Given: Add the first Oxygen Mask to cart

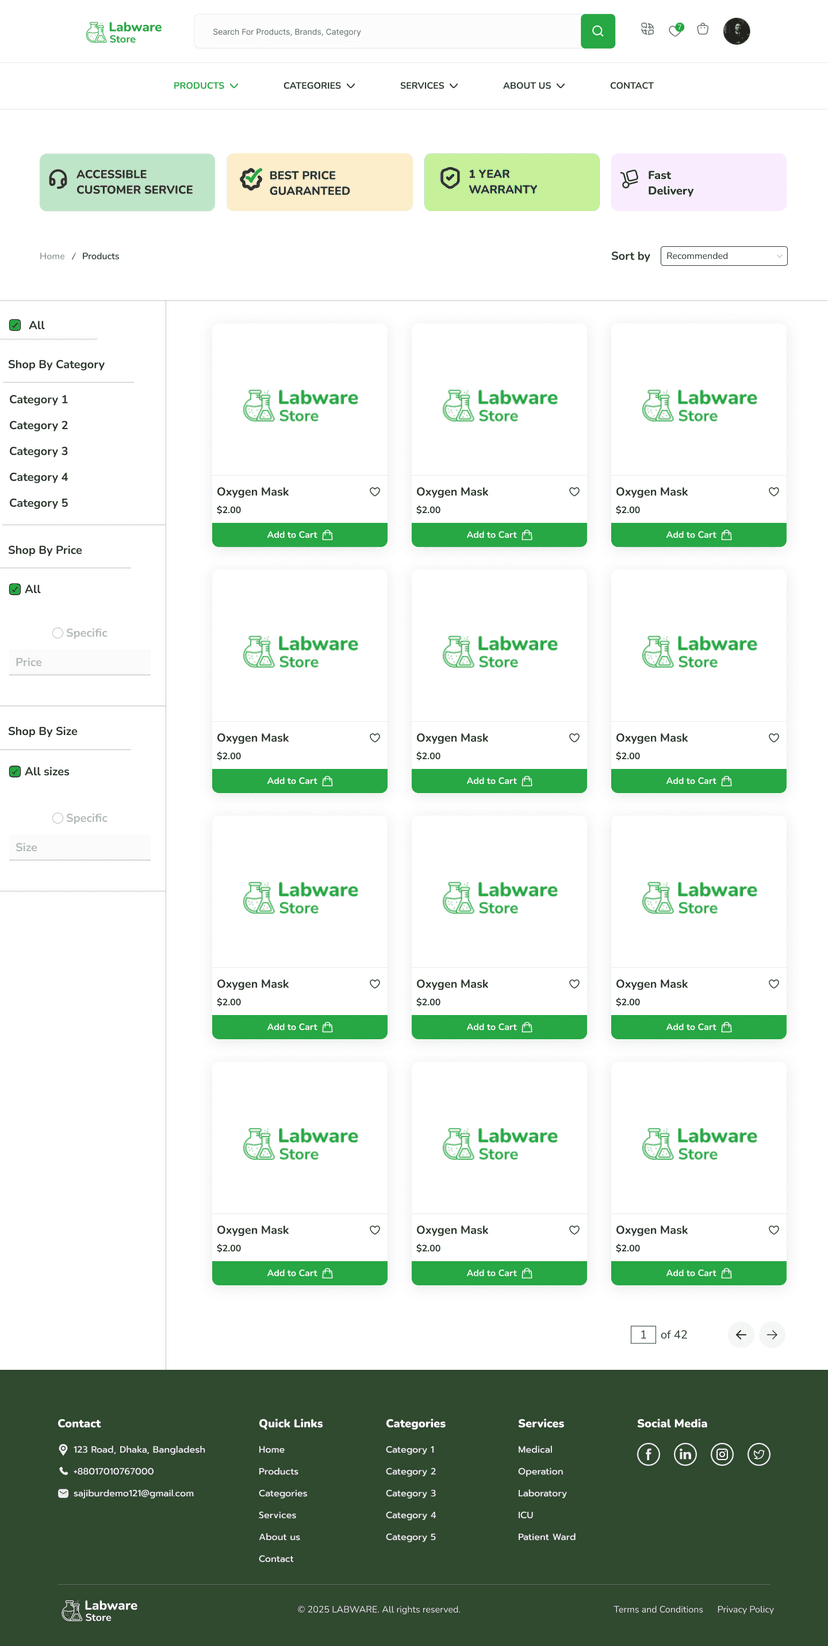Looking at the screenshot, I should pos(299,535).
